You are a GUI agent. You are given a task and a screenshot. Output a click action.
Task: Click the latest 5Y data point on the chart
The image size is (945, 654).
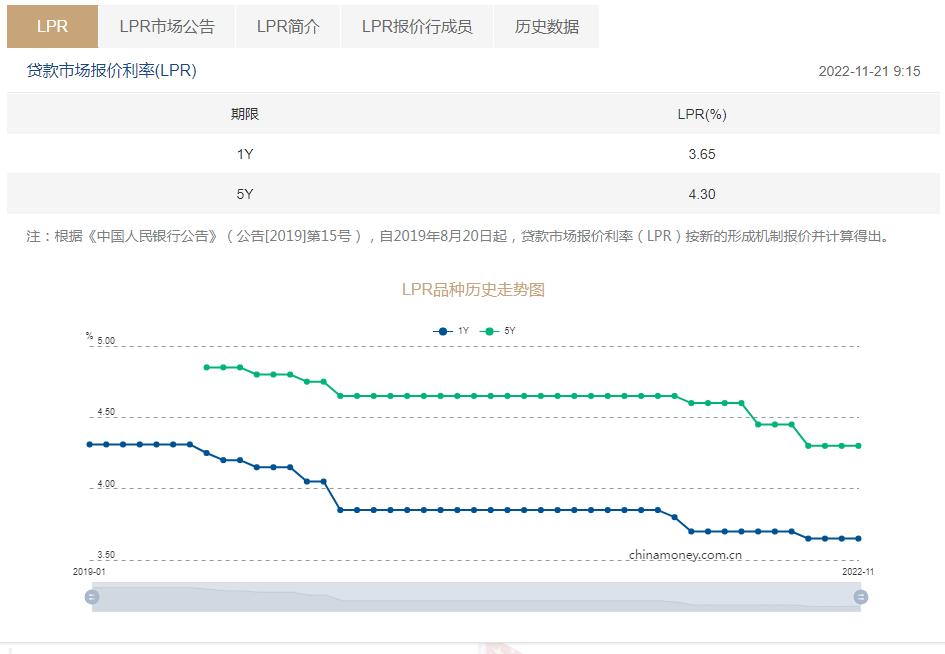858,445
